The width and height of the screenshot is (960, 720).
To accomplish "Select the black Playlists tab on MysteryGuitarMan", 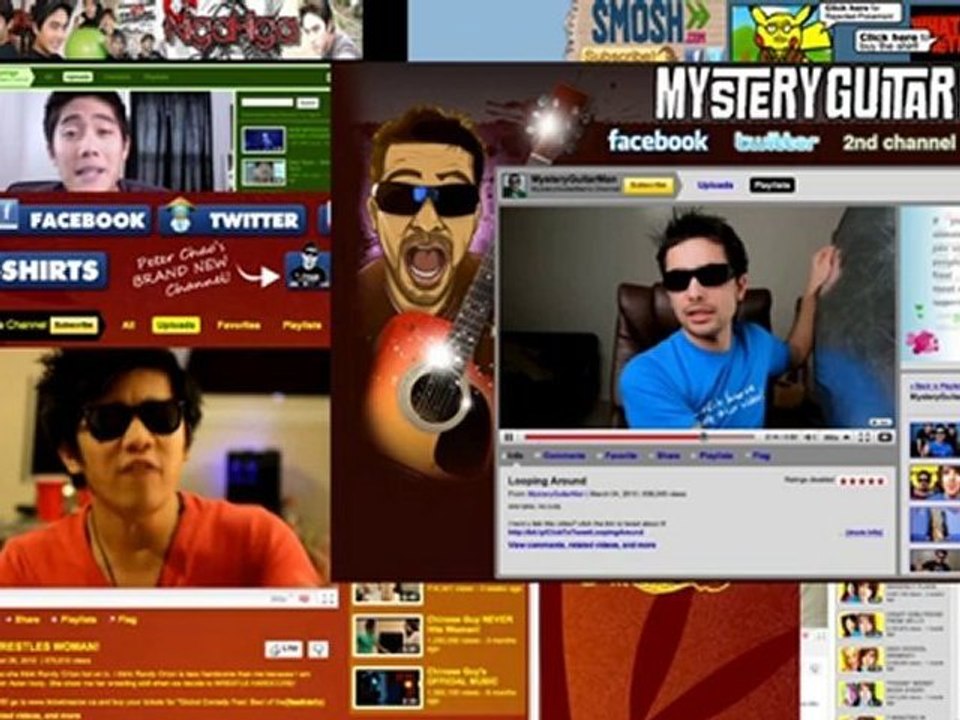I will coord(772,185).
